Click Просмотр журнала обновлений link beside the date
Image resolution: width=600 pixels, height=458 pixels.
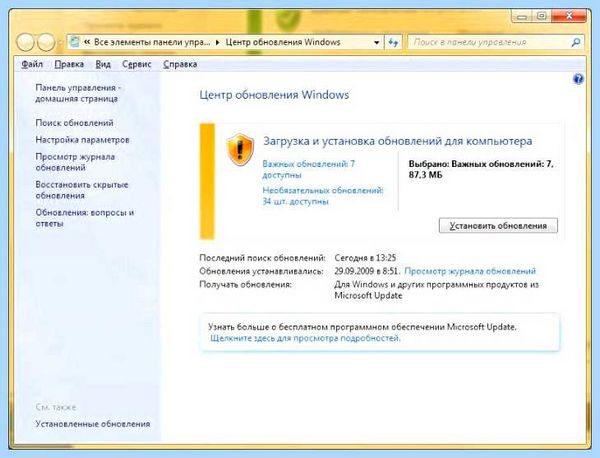click(470, 271)
